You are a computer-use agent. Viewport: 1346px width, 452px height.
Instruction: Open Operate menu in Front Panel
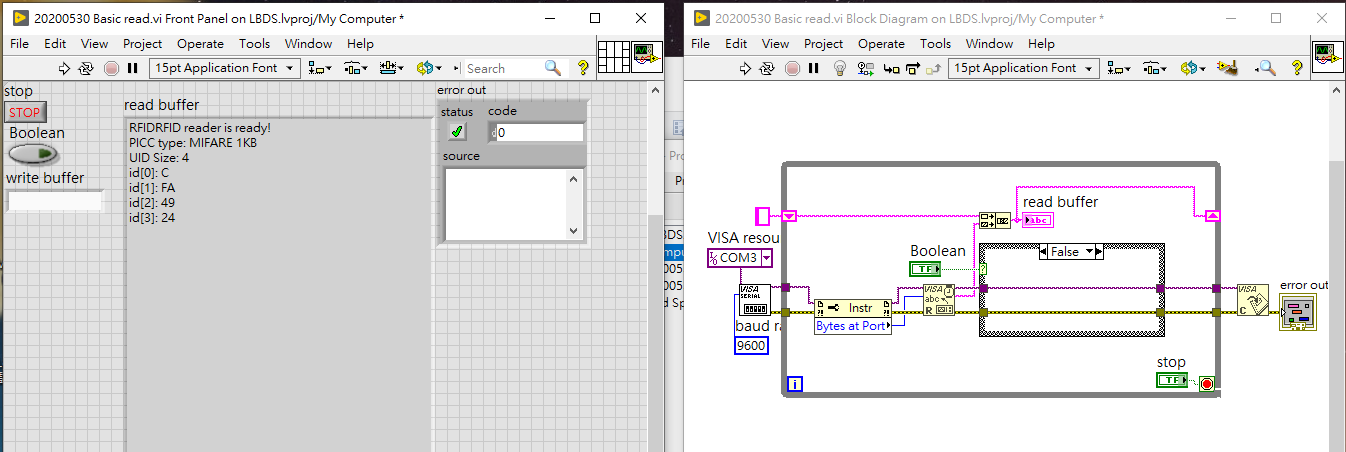200,43
